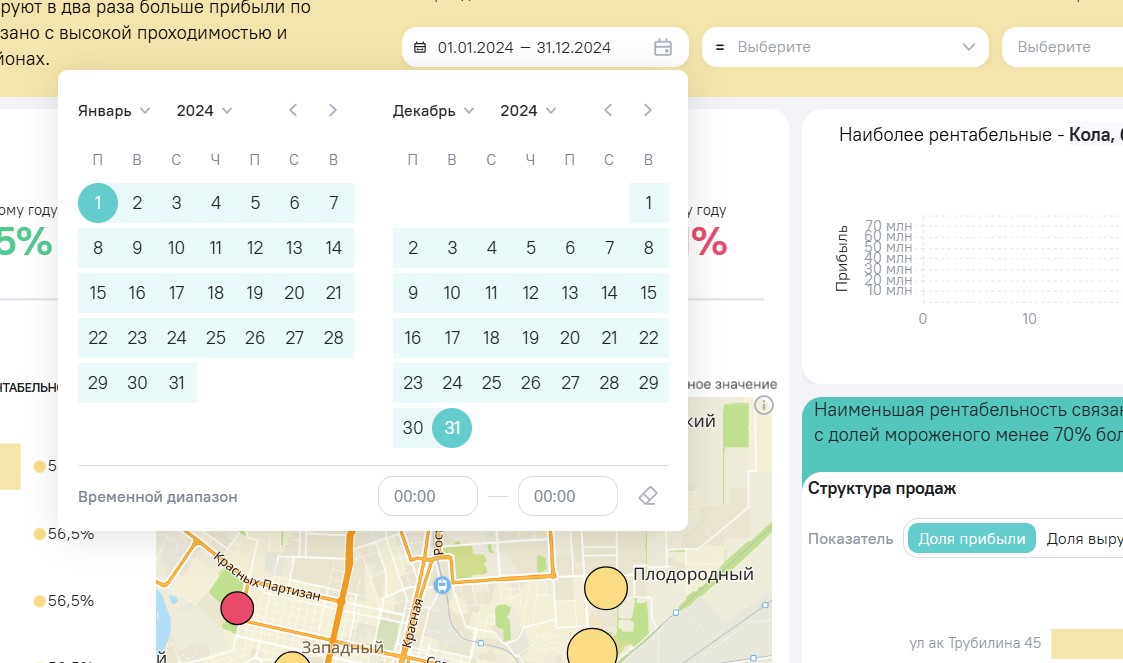The image size is (1123, 663).
Task: Click the start time 00:00 input field
Action: click(x=427, y=496)
